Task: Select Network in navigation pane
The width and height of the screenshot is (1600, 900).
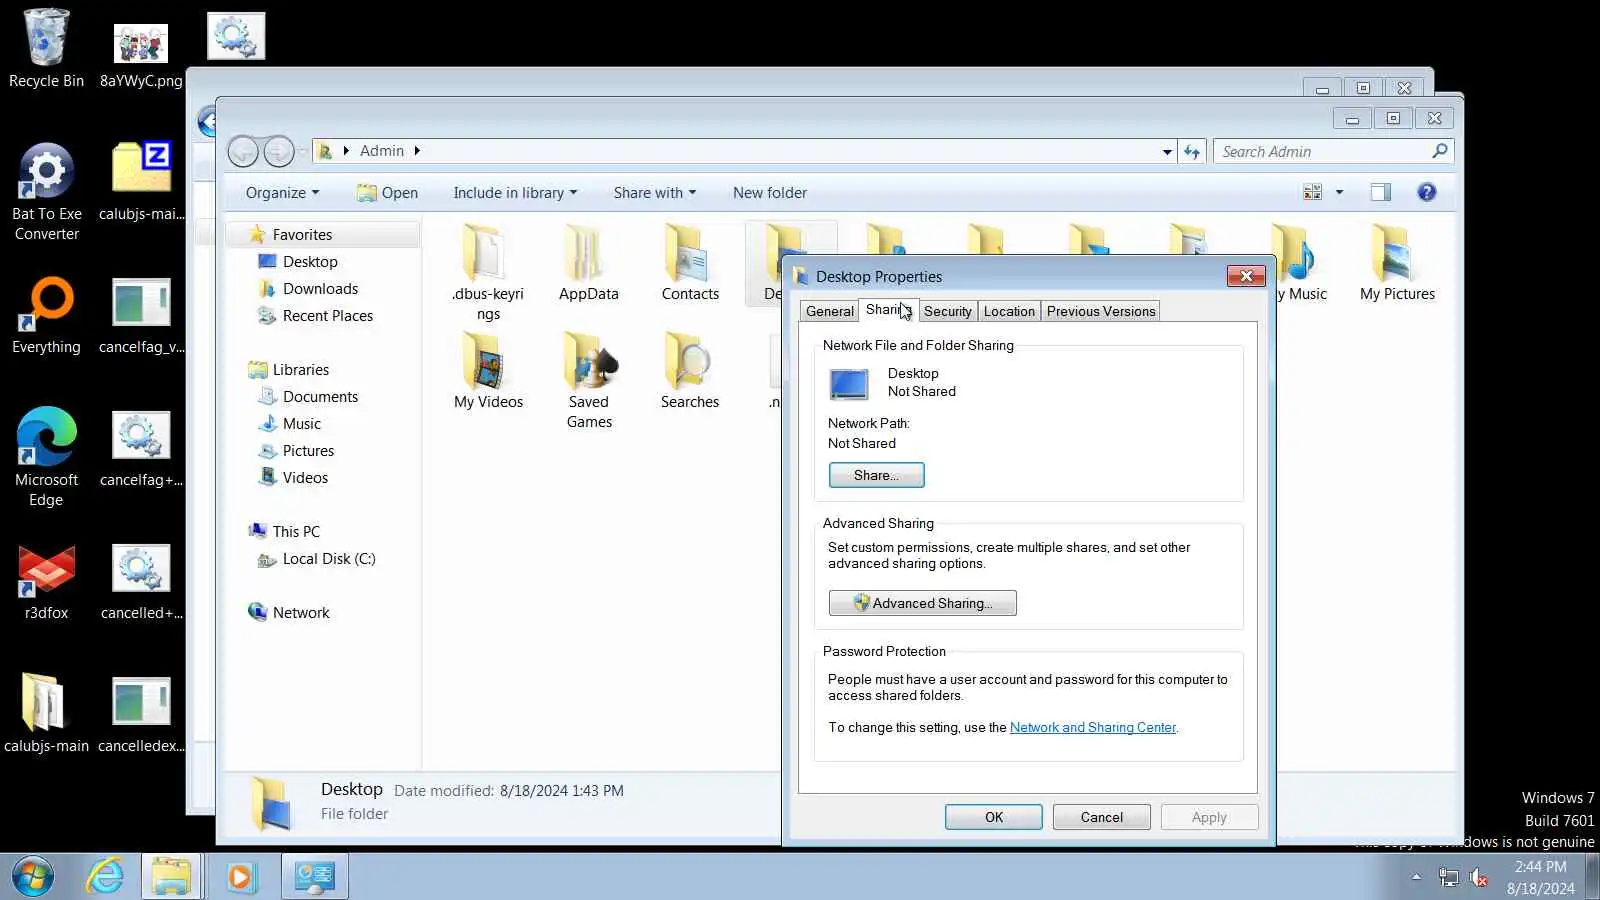Action: pyautogui.click(x=300, y=612)
